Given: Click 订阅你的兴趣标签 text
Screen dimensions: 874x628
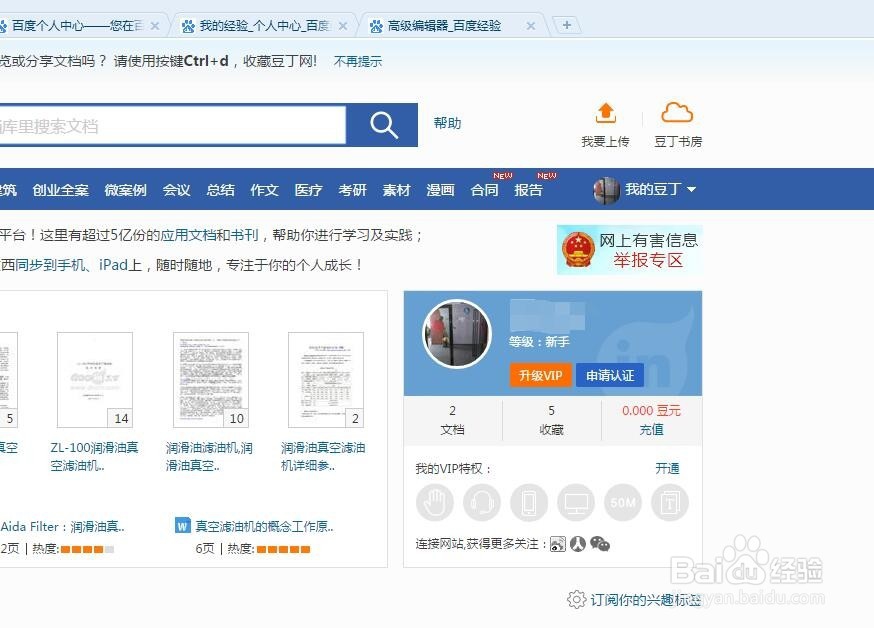Looking at the screenshot, I should (x=646, y=600).
